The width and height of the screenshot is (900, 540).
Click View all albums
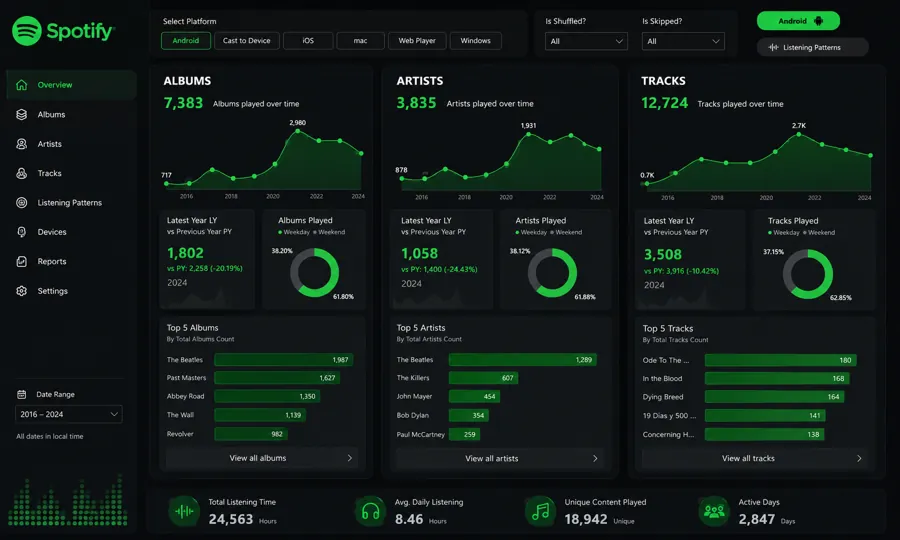tap(262, 458)
